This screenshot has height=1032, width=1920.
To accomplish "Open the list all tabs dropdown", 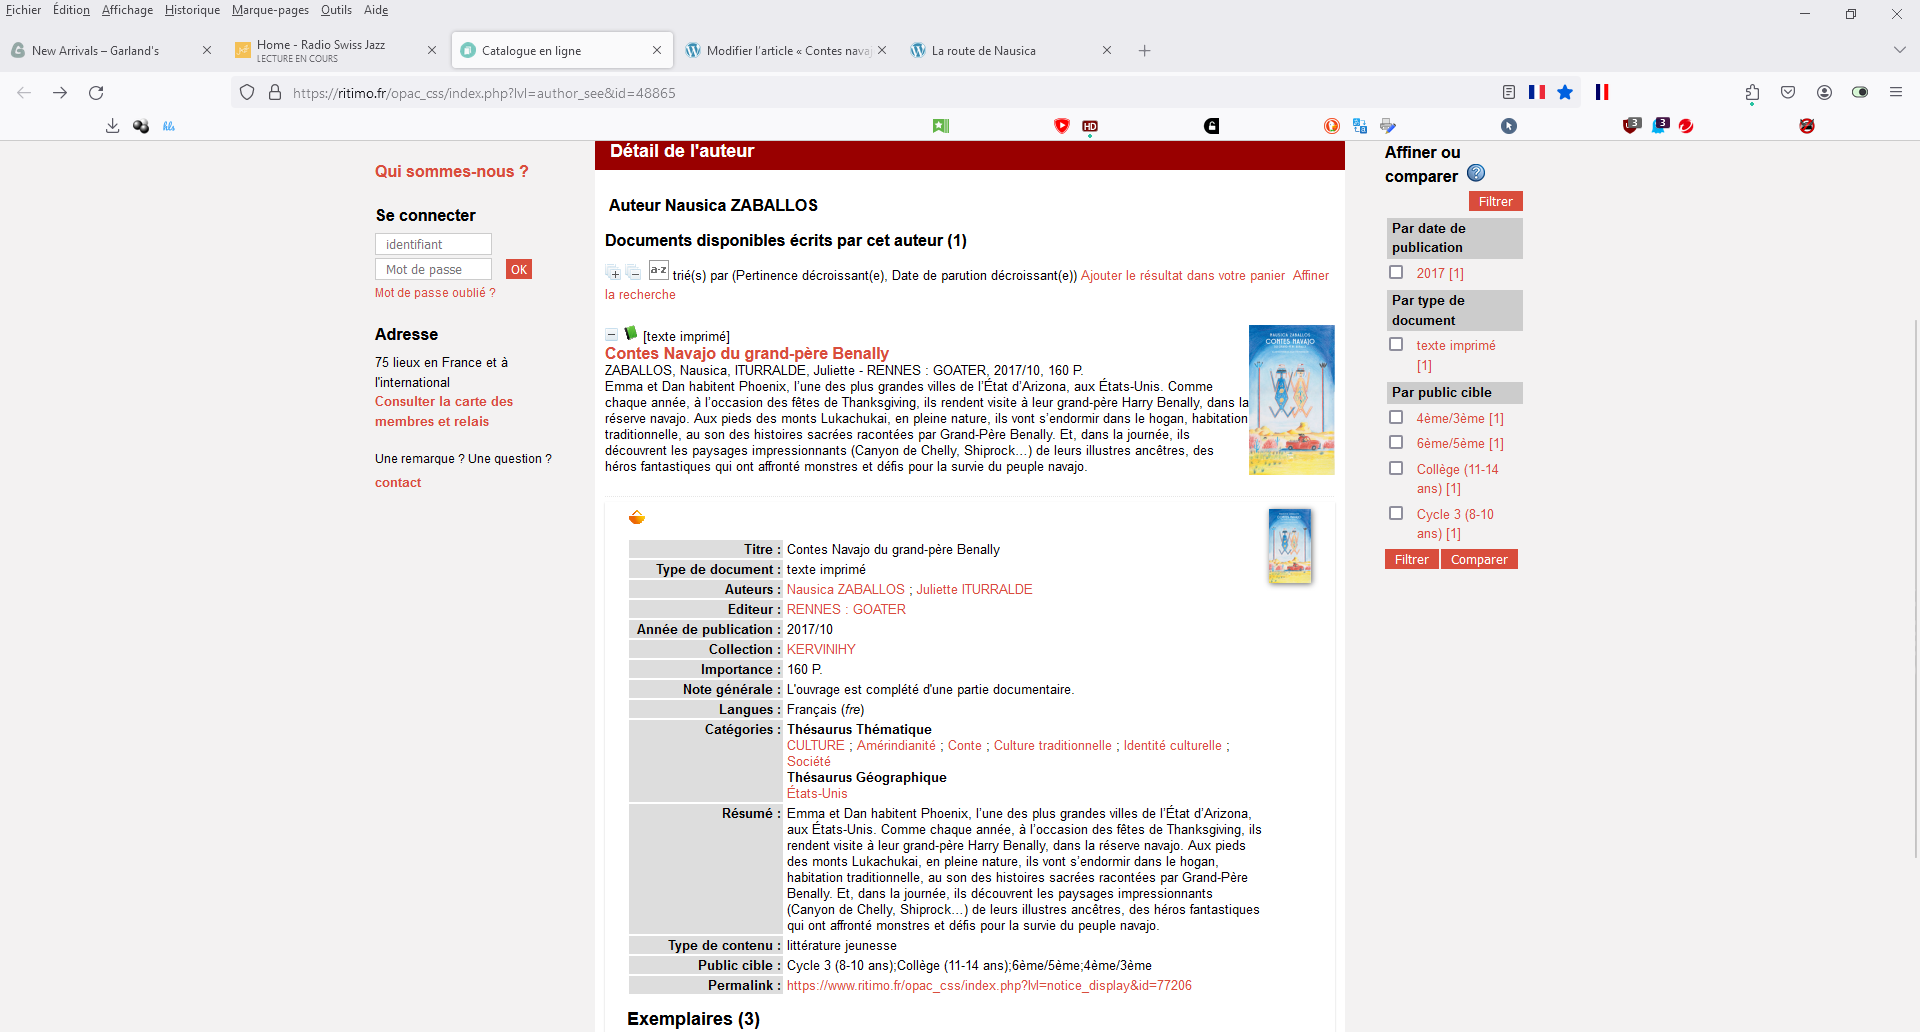I will (x=1899, y=50).
